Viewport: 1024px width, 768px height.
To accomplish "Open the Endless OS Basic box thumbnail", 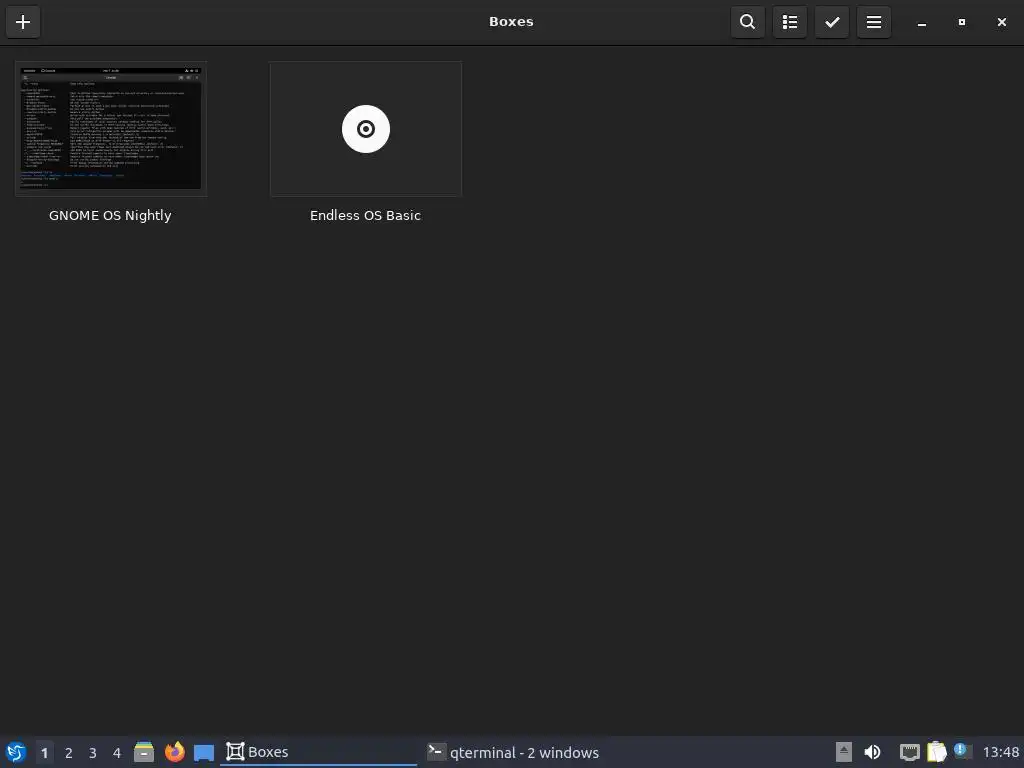I will coord(366,129).
